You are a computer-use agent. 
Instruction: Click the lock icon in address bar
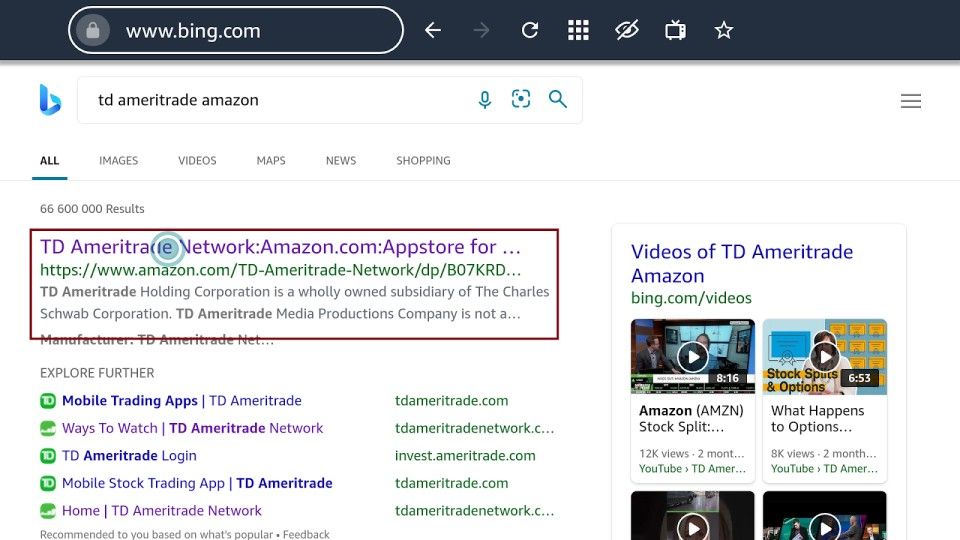click(92, 30)
